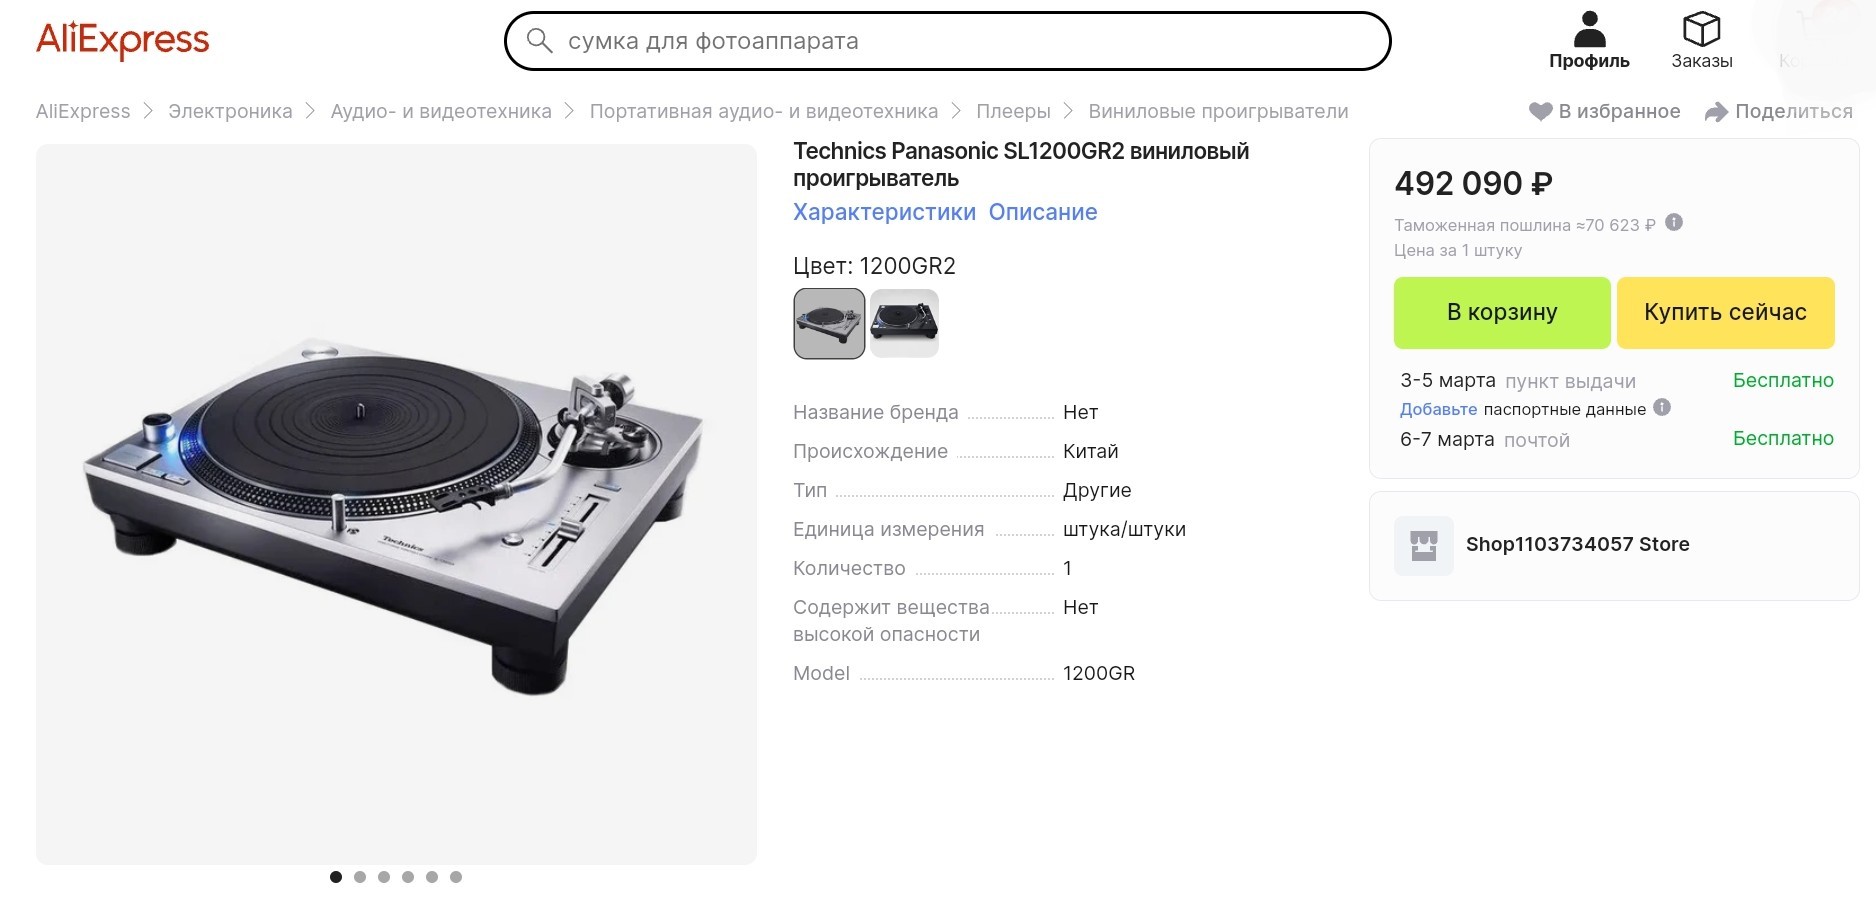Click the search magnifier icon

click(539, 41)
